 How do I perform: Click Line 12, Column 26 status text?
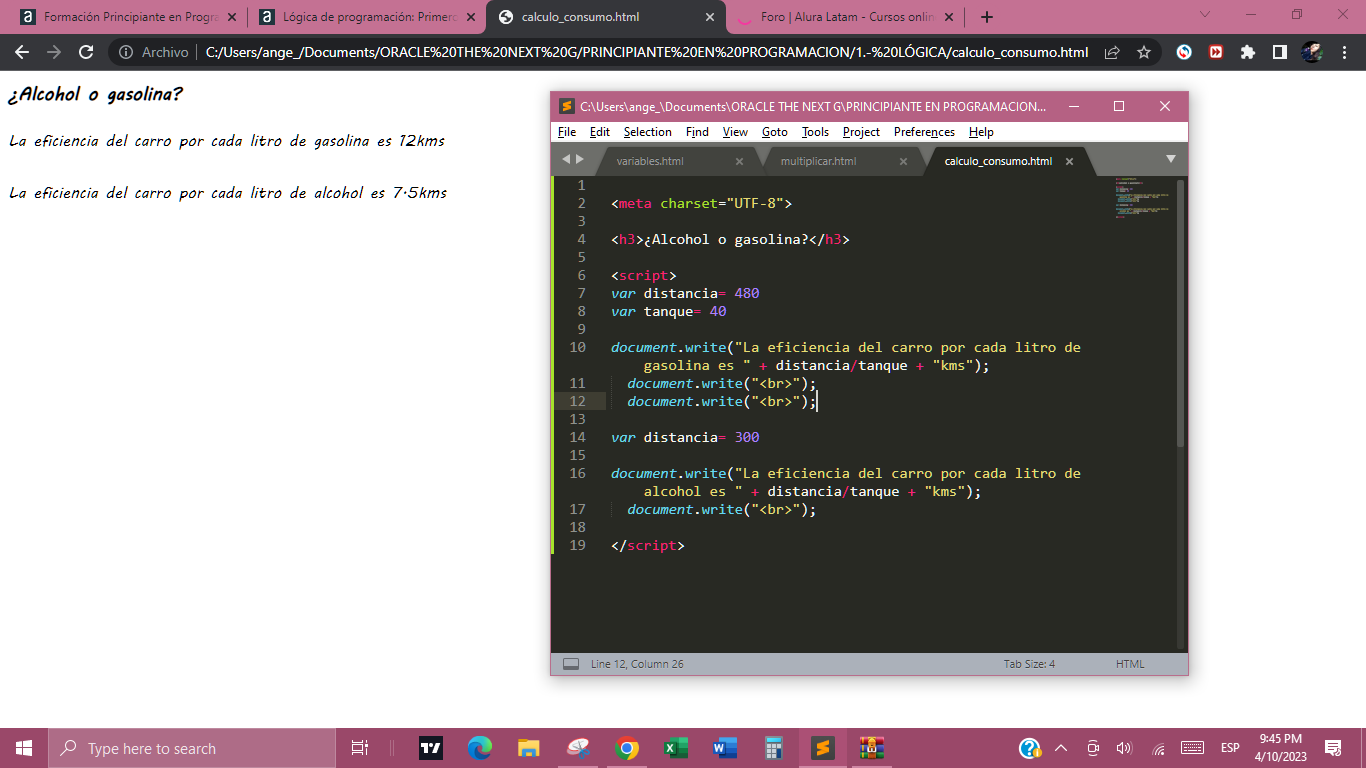(637, 664)
